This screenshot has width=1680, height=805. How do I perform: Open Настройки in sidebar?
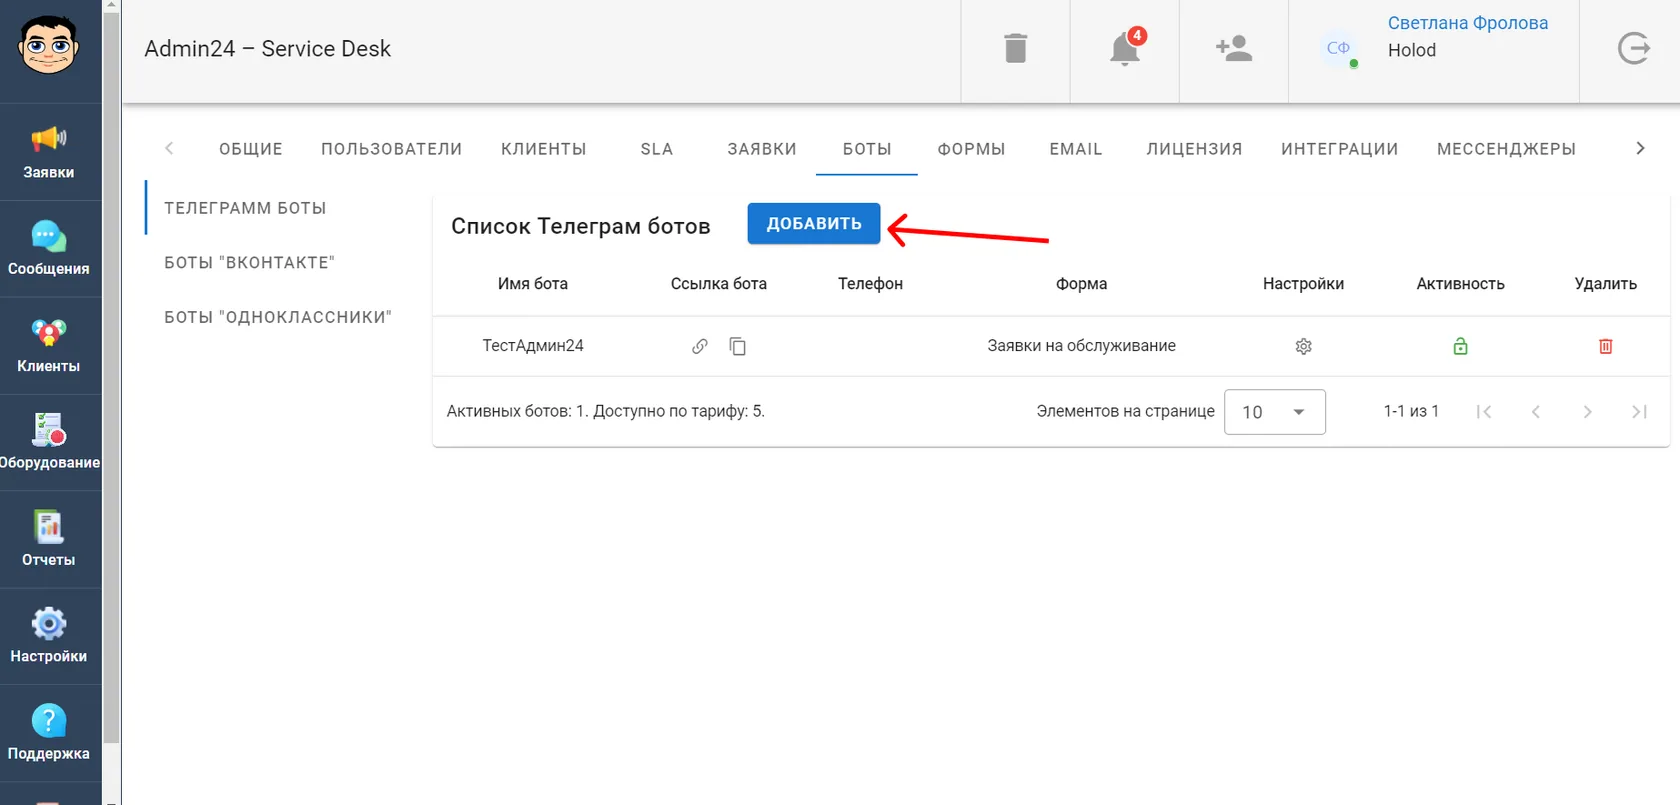(x=49, y=636)
